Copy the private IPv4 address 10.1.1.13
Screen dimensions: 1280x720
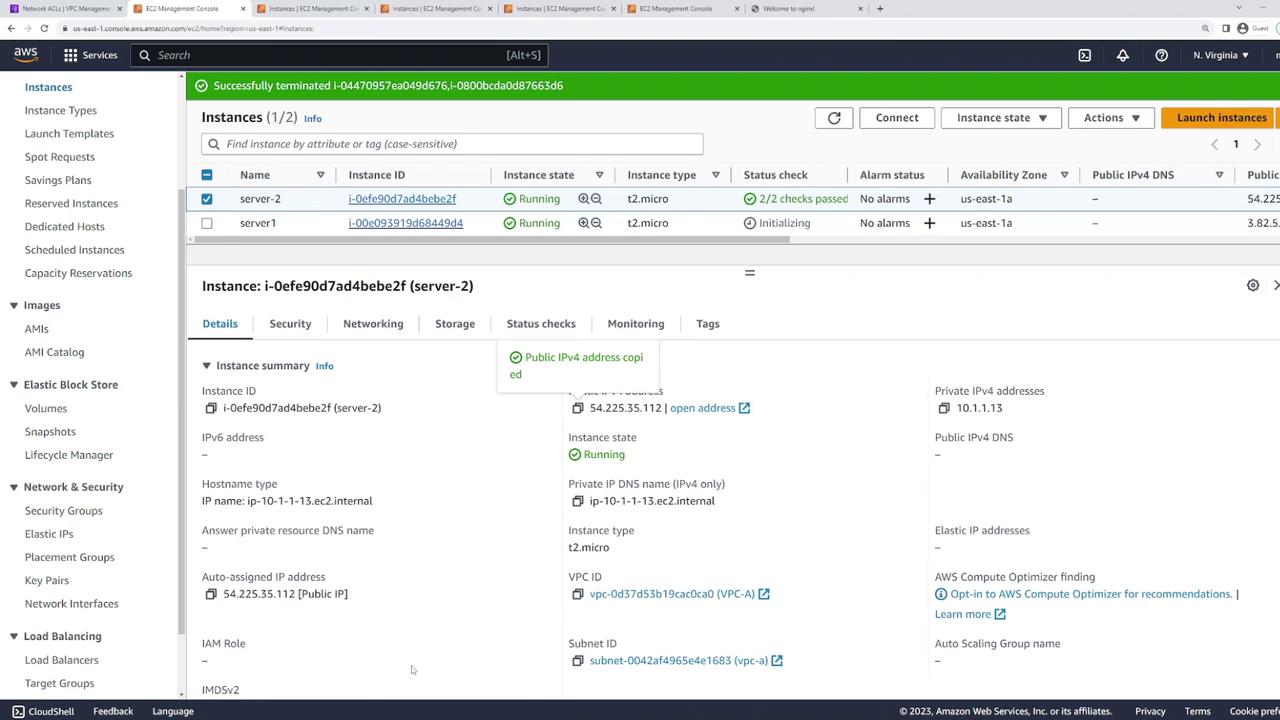(x=944, y=408)
